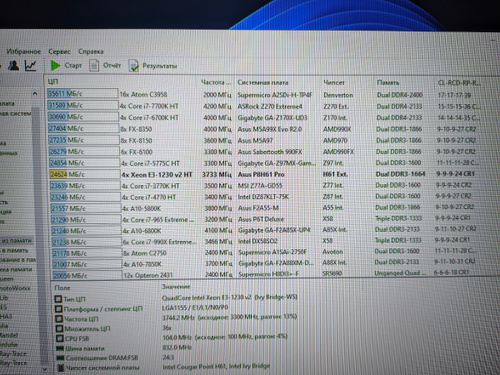Click QuadCore Intel Xeon E3-1230 v2 value
500x375 pixels.
pyautogui.click(x=229, y=297)
